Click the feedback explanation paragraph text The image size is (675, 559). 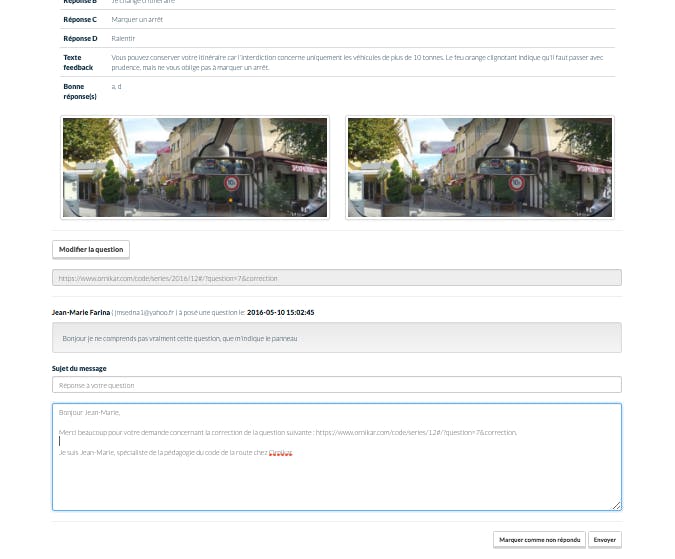[357, 62]
